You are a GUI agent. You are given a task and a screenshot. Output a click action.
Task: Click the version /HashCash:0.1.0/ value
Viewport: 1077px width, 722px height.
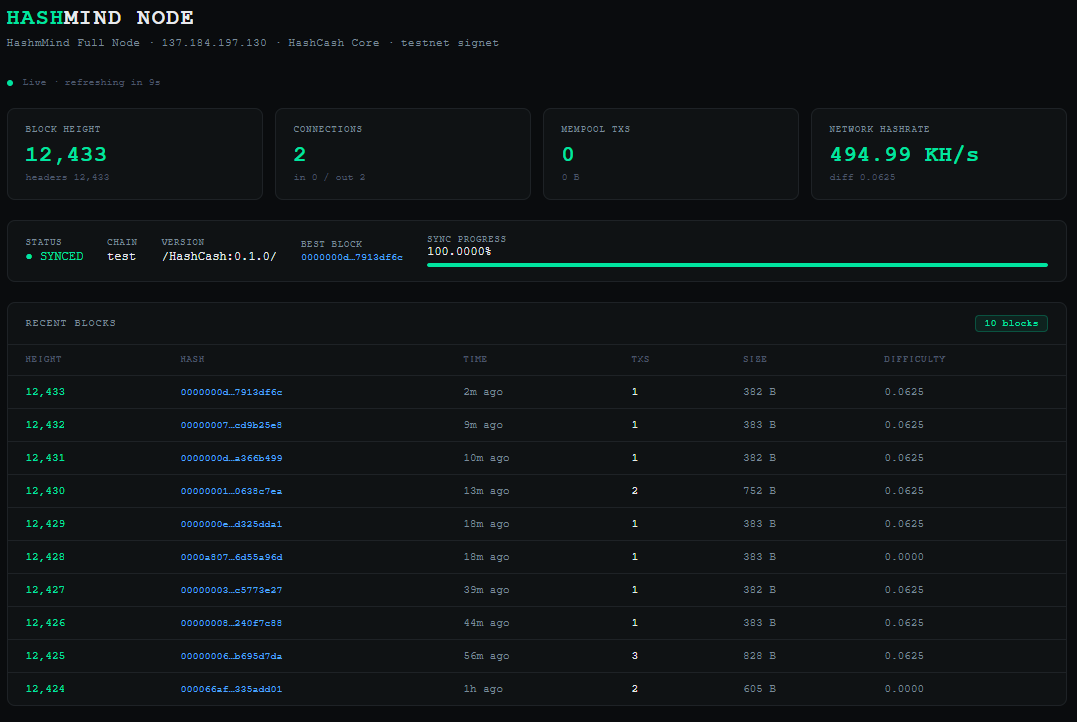point(219,256)
